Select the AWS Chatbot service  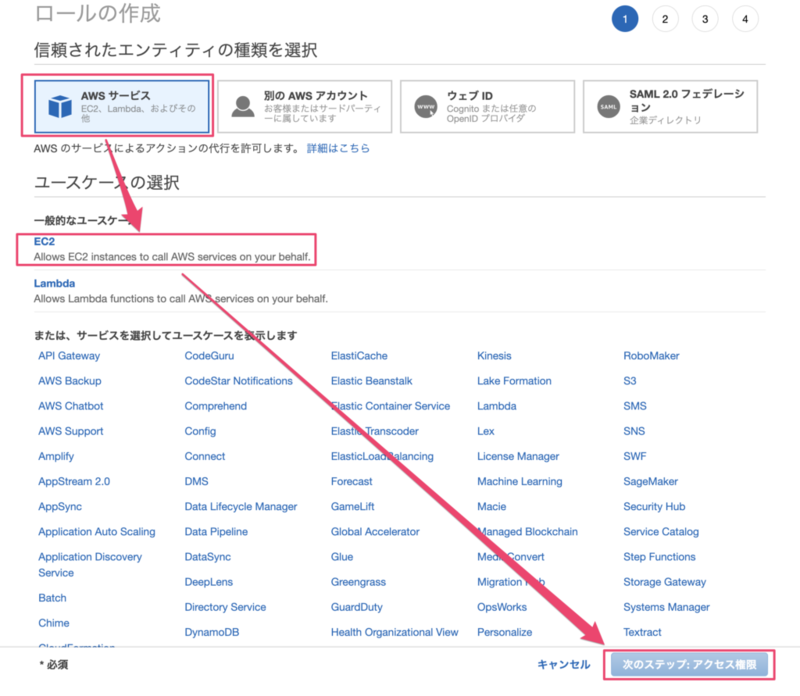coord(71,406)
